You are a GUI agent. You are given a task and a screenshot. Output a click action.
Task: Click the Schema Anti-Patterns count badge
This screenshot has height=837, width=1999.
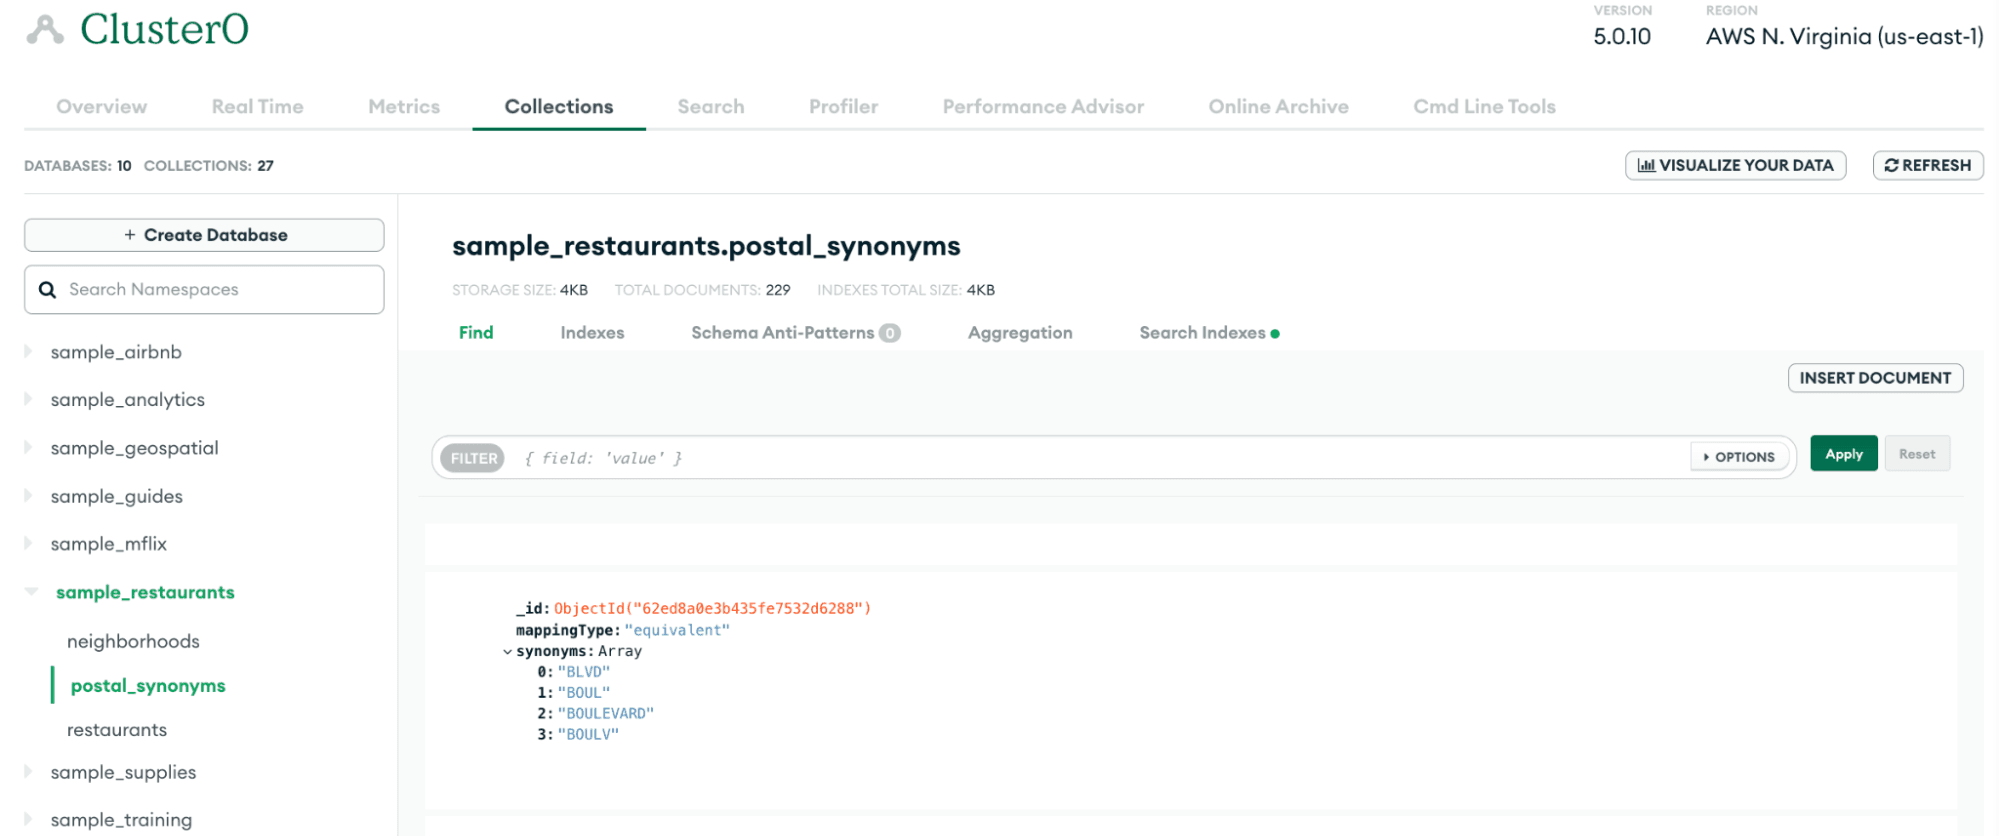[x=889, y=333]
